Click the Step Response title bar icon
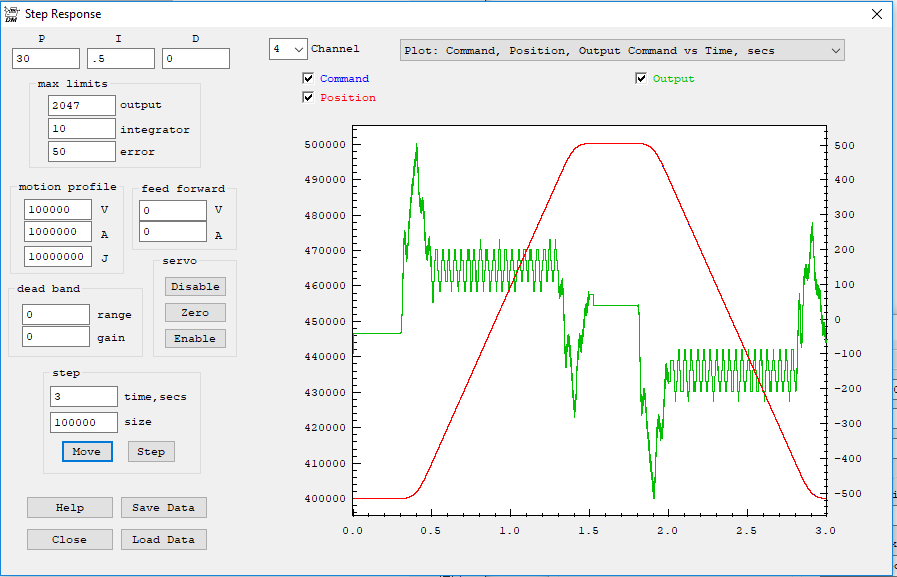 click(x=11, y=14)
